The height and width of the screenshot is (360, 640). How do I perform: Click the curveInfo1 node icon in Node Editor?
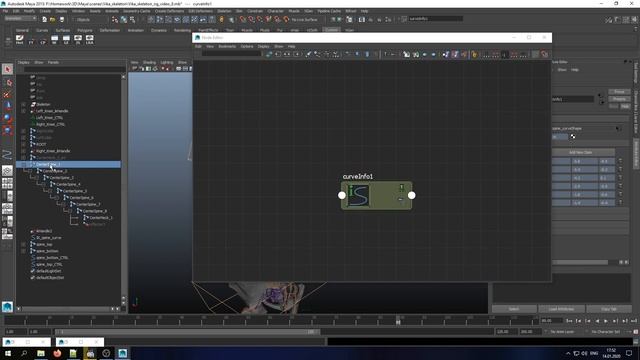click(x=358, y=196)
